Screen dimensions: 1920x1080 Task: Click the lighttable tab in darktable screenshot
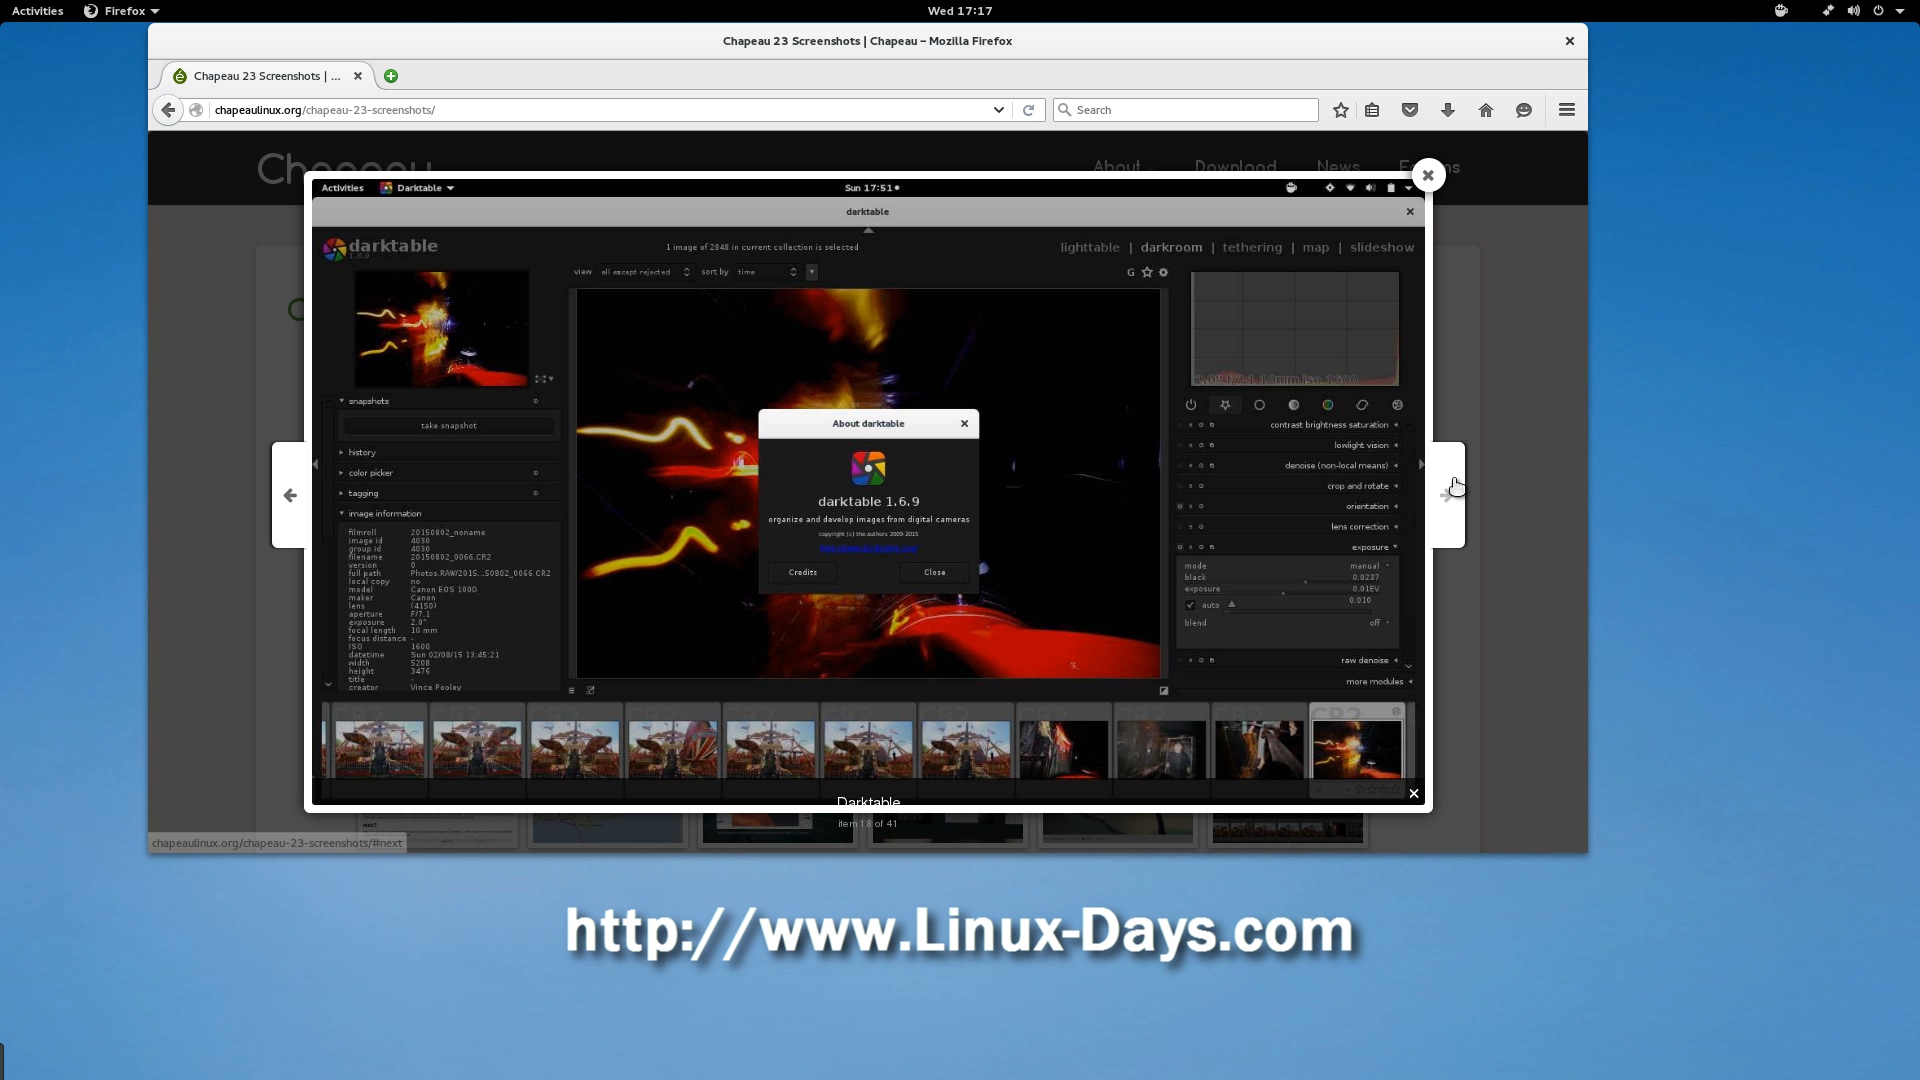point(1090,248)
